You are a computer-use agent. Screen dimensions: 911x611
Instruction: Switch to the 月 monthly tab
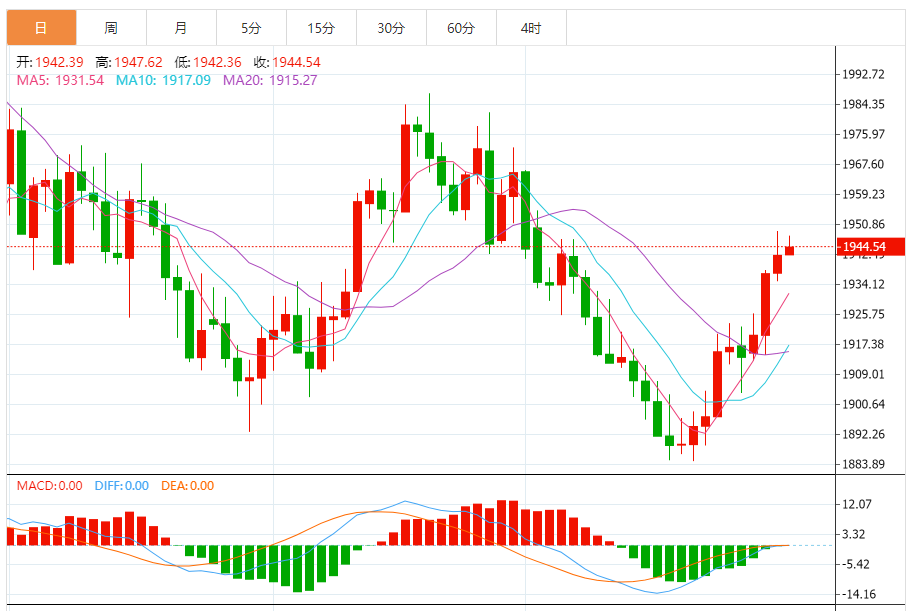click(x=181, y=27)
